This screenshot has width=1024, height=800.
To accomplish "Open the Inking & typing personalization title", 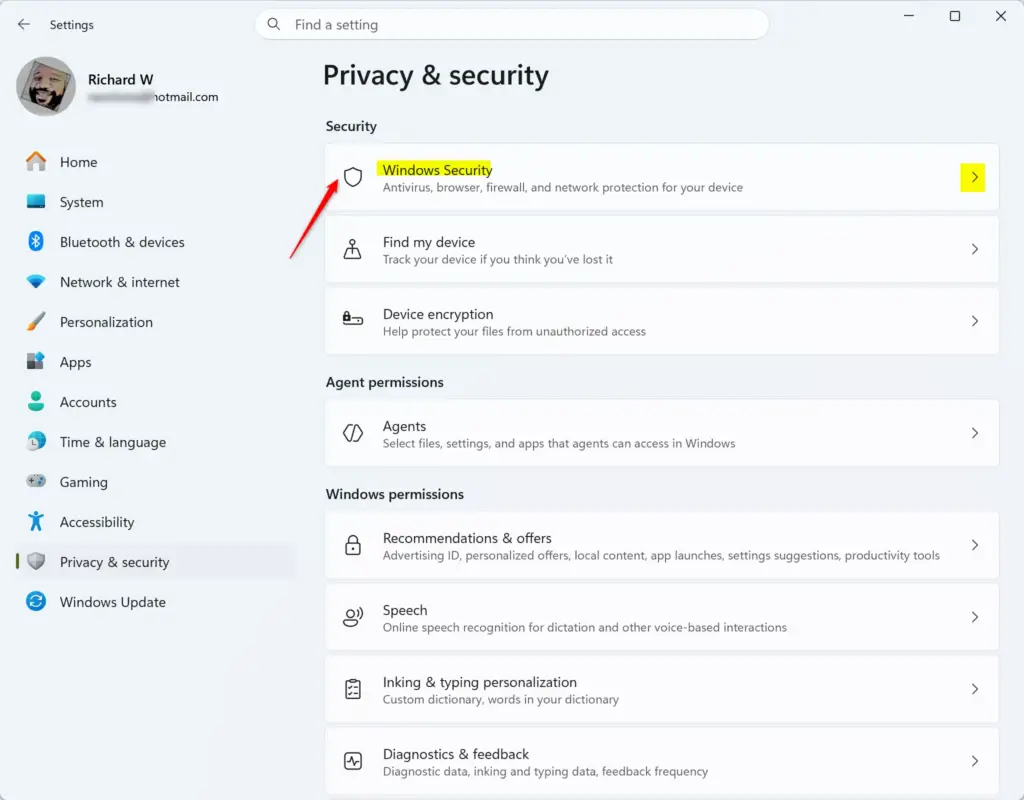I will click(x=480, y=682).
